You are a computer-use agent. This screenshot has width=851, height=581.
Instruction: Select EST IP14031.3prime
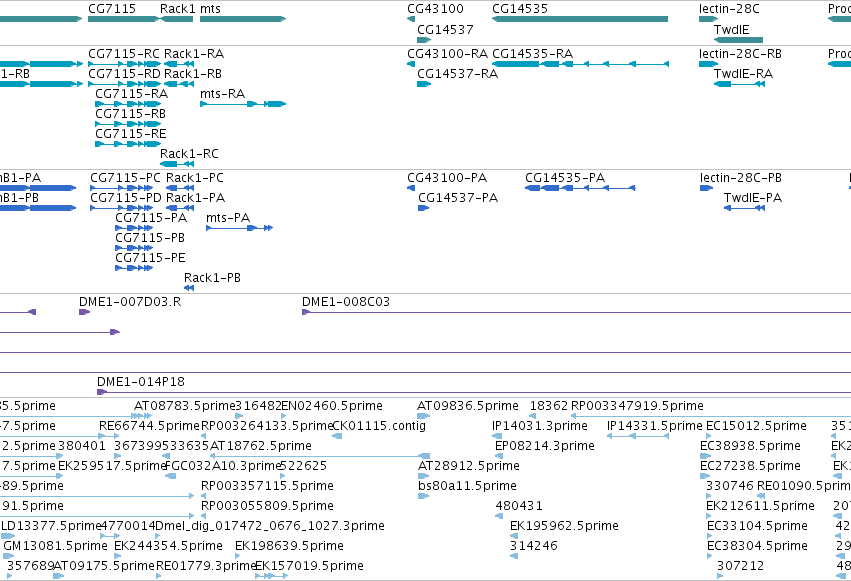(539, 426)
